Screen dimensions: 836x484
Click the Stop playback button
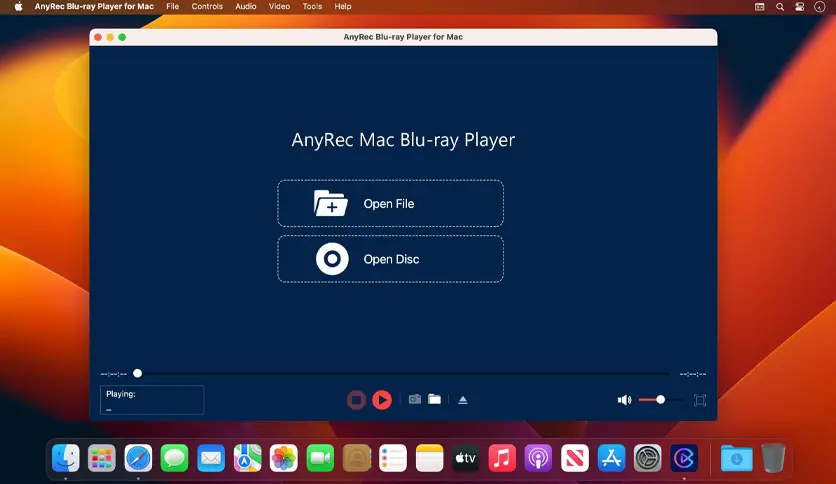(356, 400)
